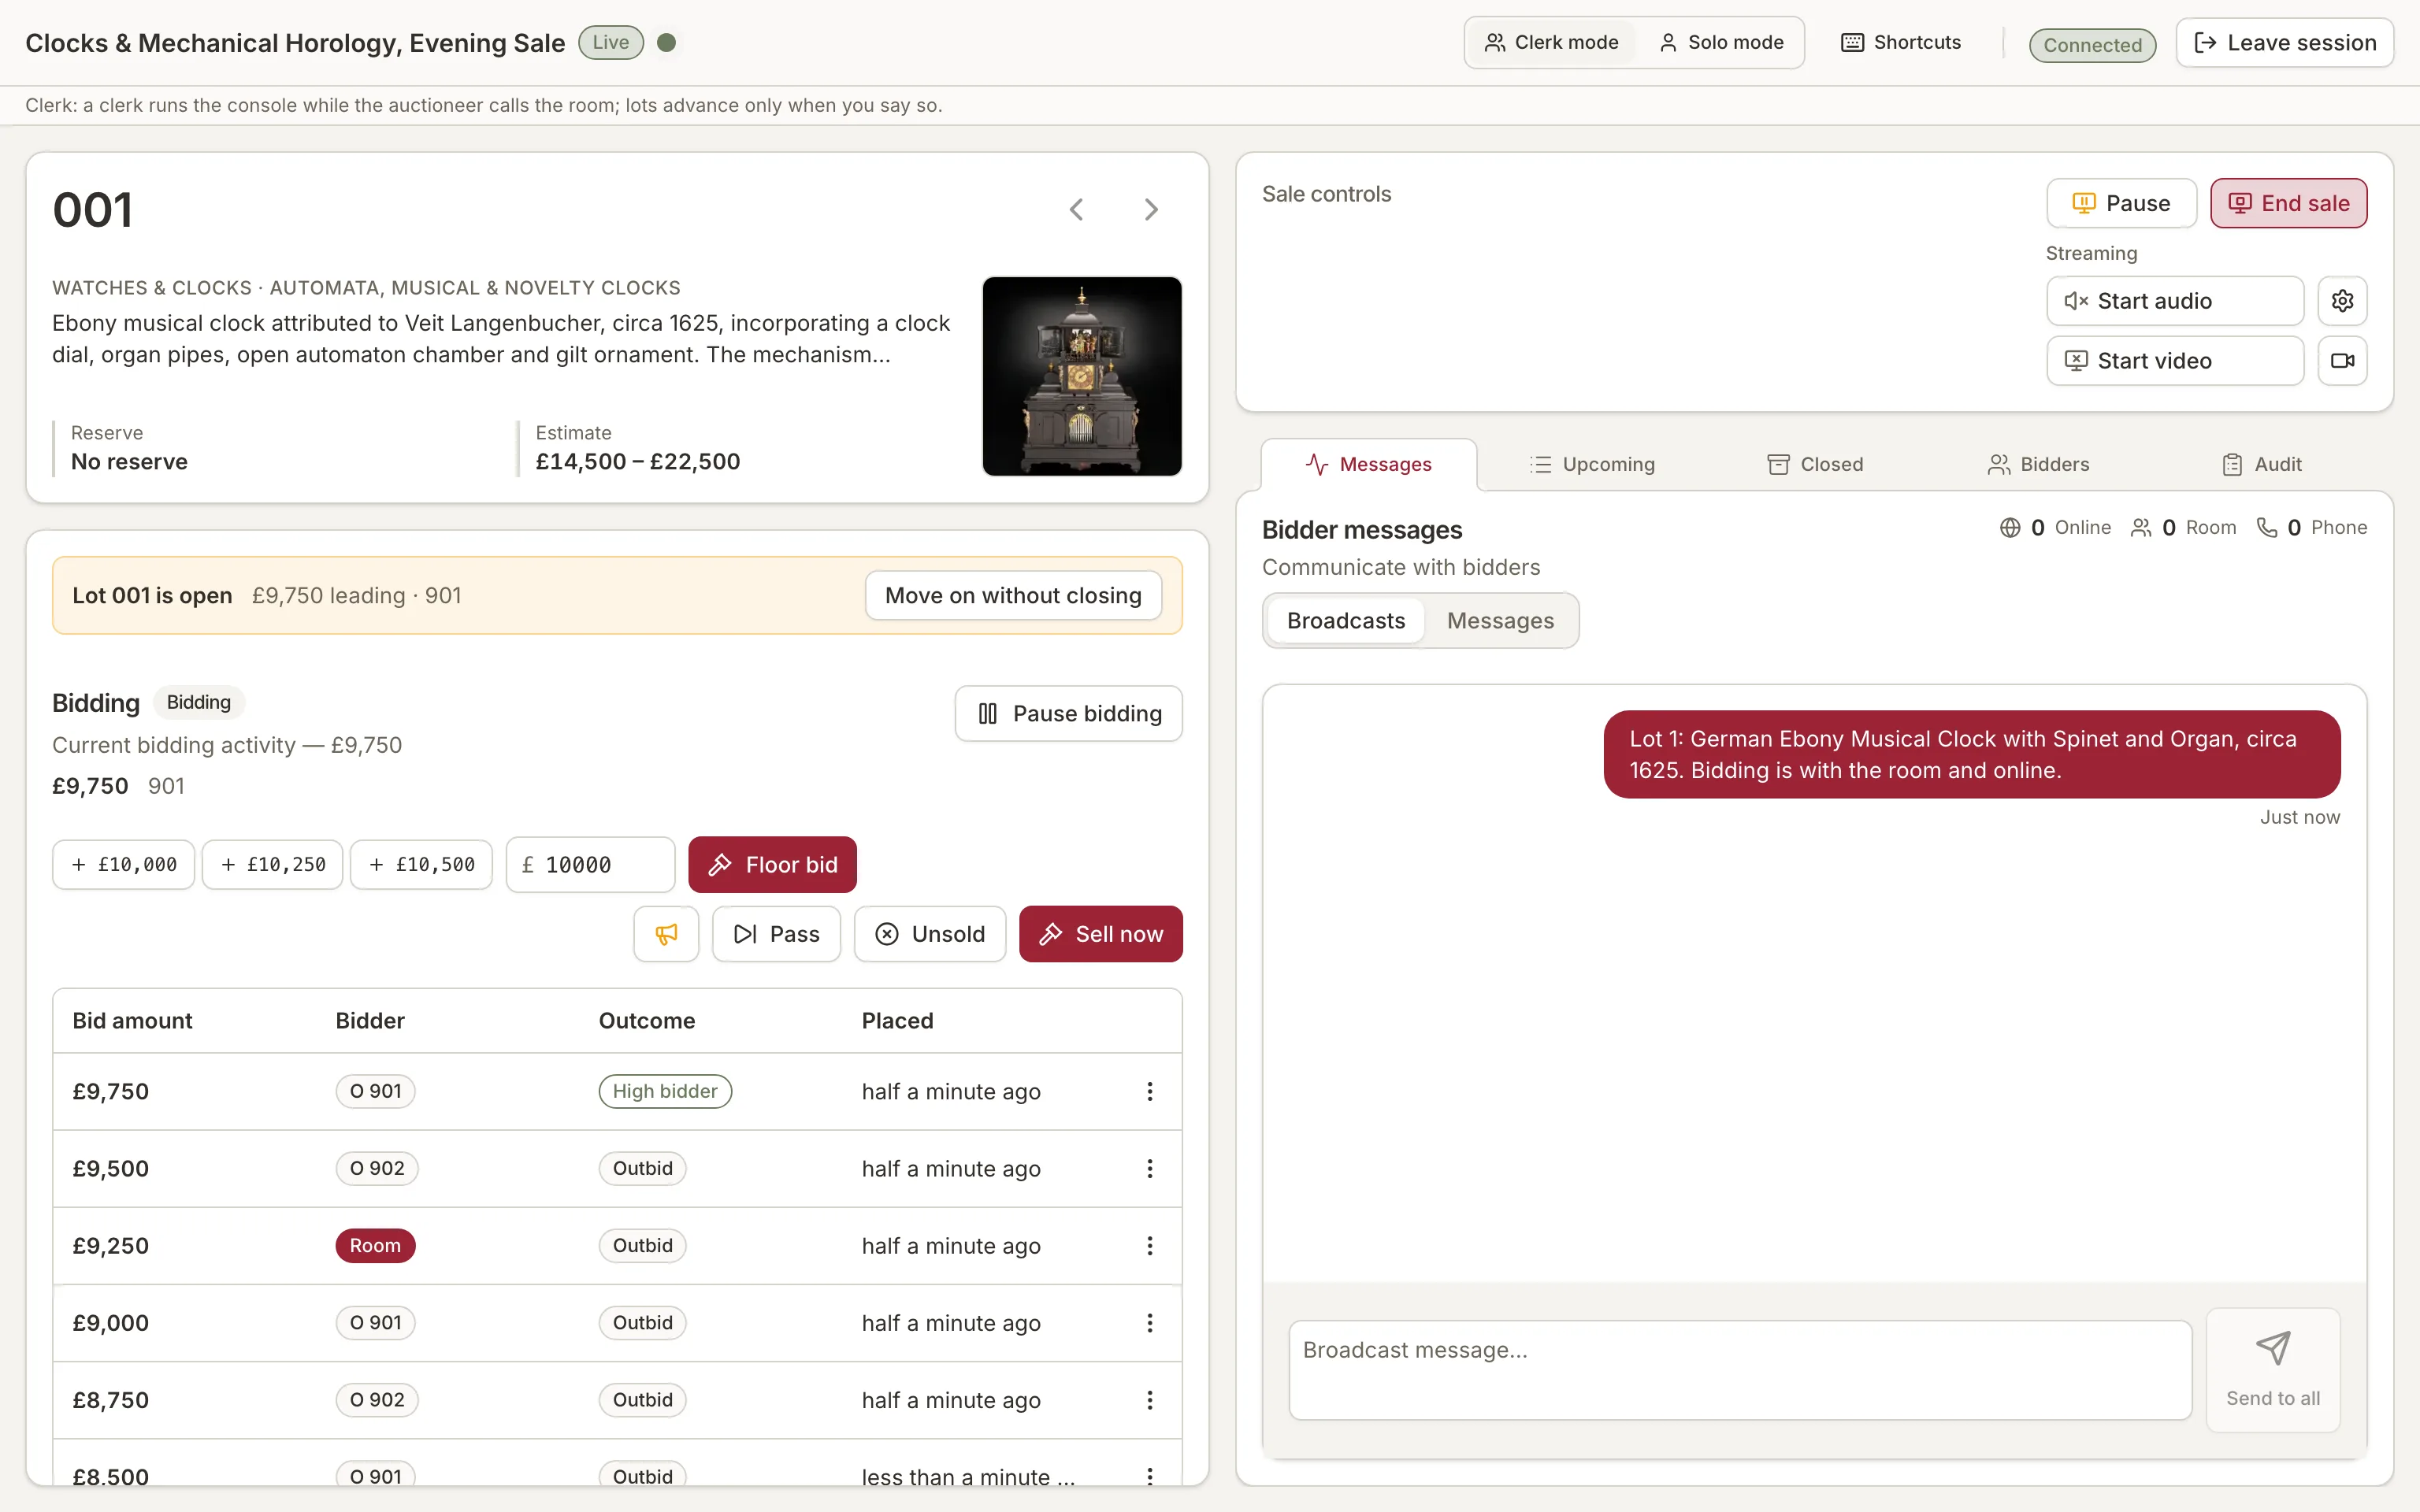Open the clock lot thumbnail image

point(1082,376)
